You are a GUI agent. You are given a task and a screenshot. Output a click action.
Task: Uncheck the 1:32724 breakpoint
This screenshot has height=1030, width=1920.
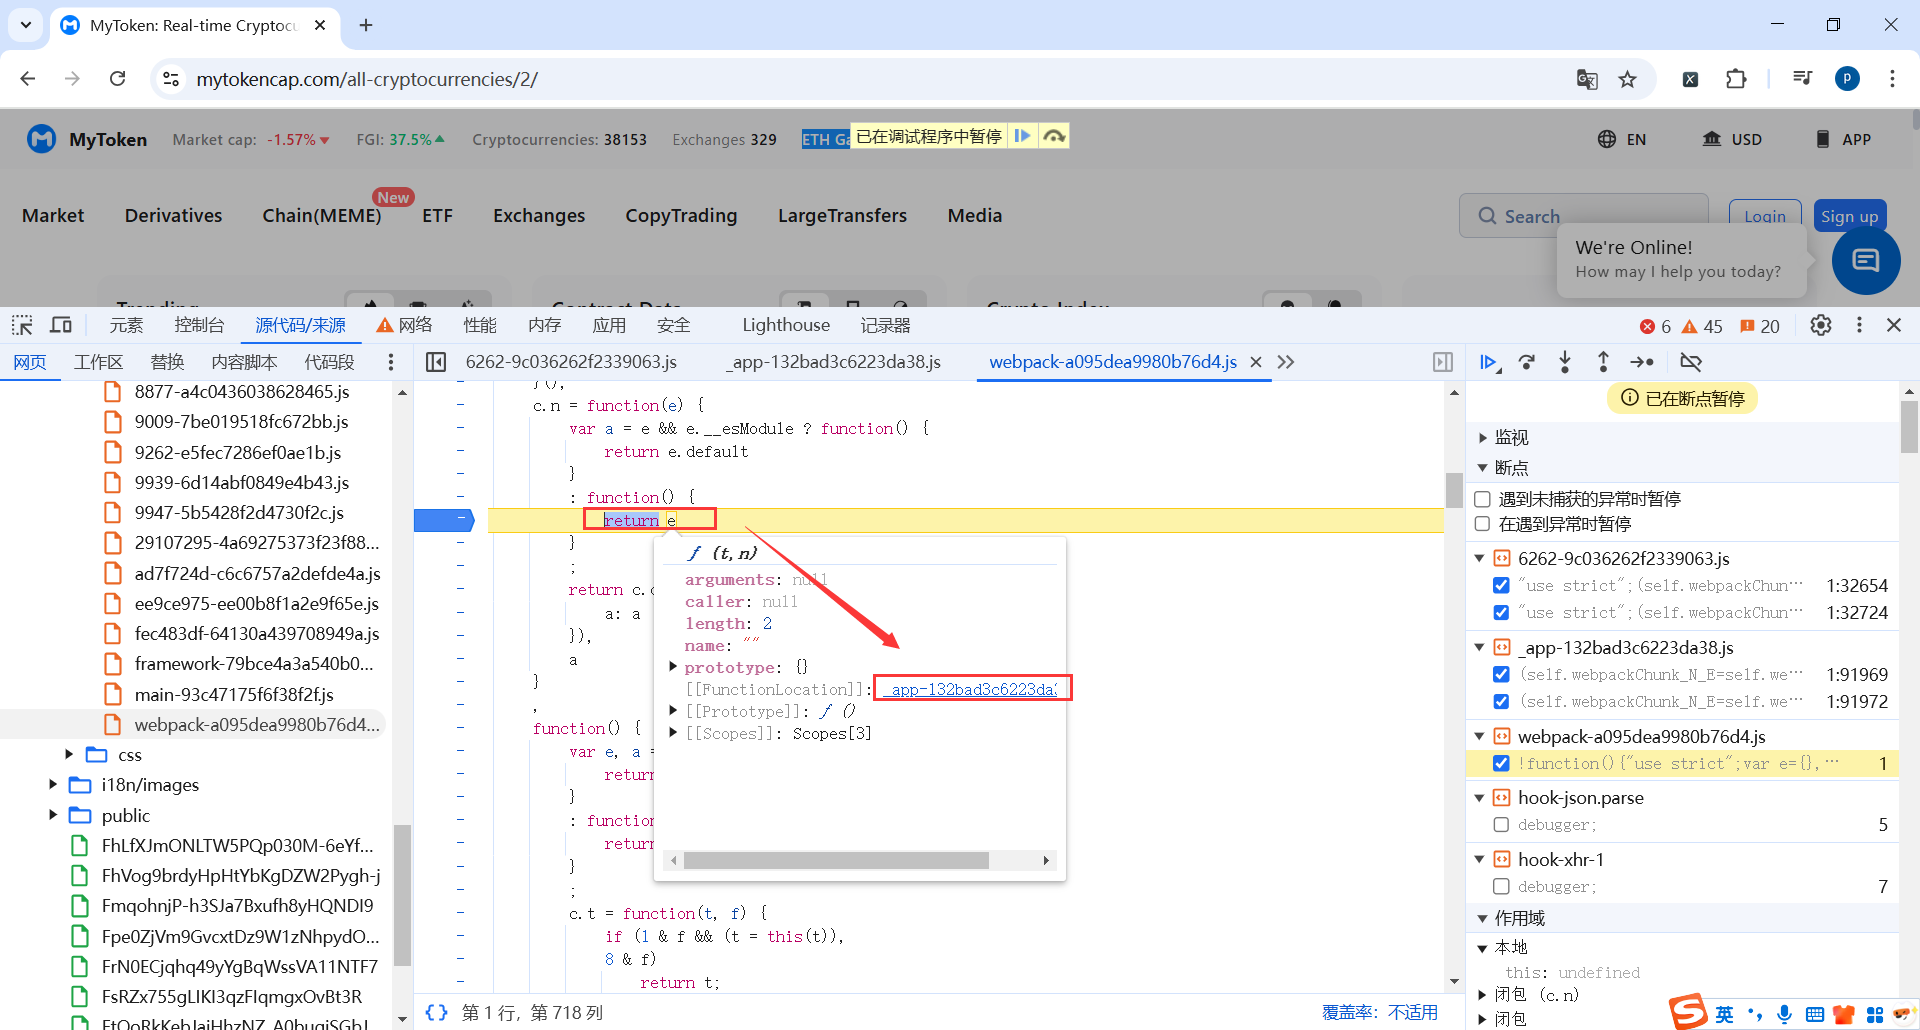coord(1501,613)
